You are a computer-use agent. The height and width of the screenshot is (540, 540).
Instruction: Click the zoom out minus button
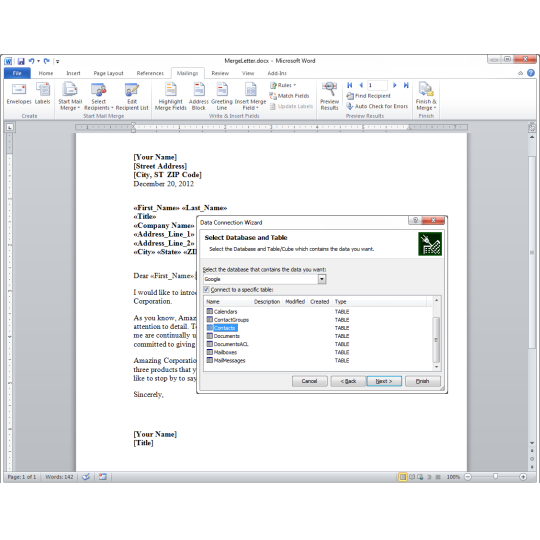(468, 477)
